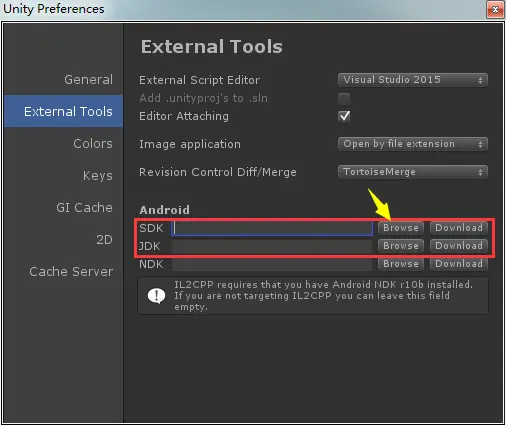Screen dimensions: 506x426
Task: Browse for the JDK folder
Action: [x=401, y=246]
